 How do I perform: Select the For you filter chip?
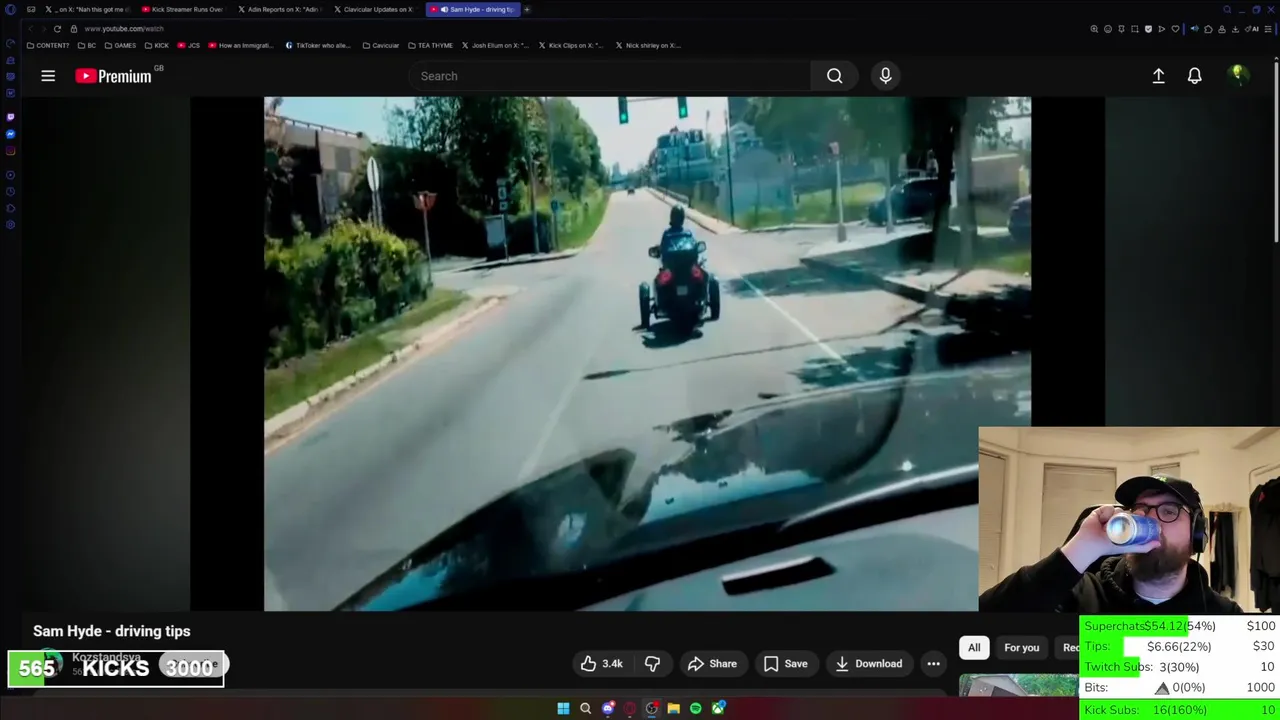point(1021,648)
